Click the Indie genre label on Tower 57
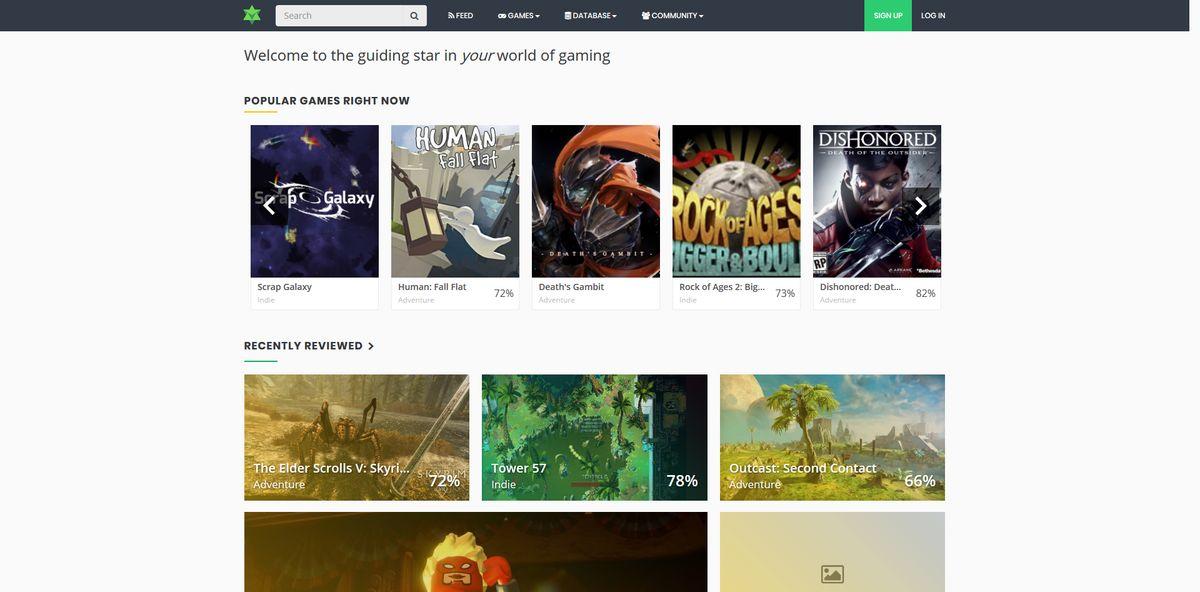 [504, 485]
